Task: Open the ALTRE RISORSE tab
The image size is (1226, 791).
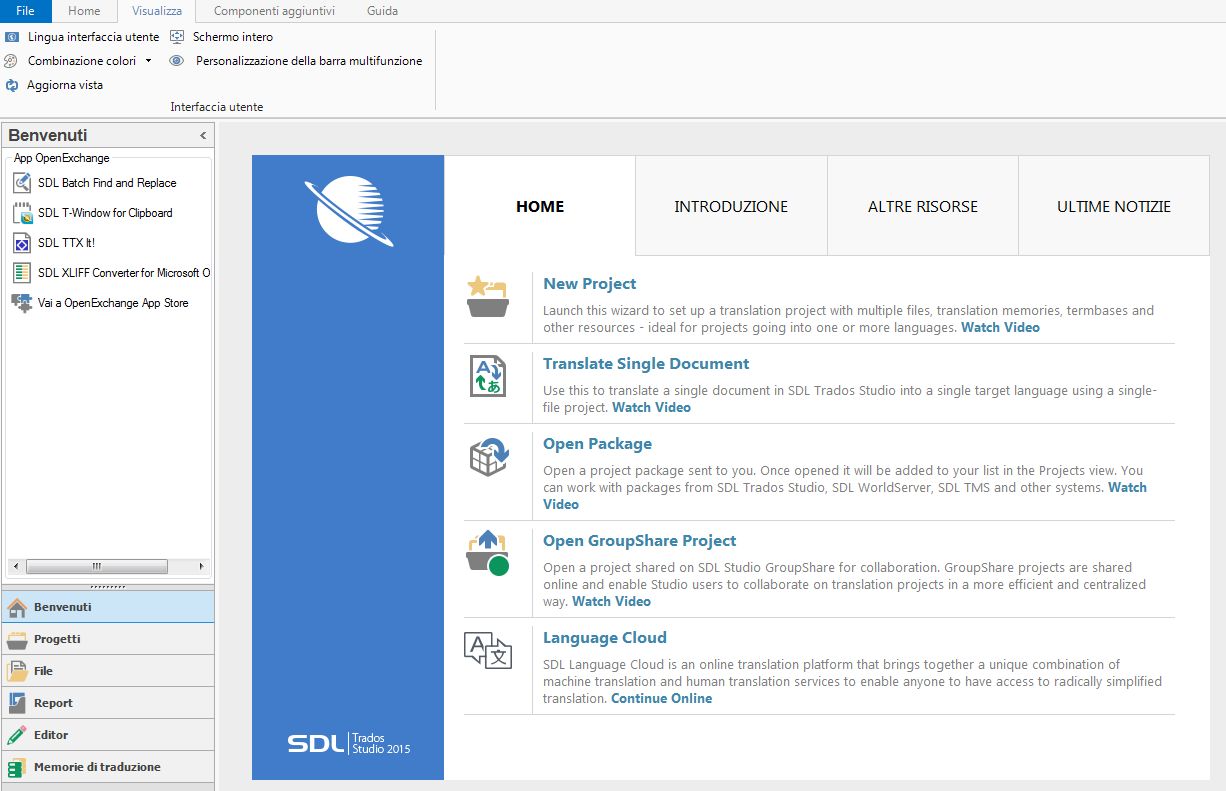Action: pos(923,206)
